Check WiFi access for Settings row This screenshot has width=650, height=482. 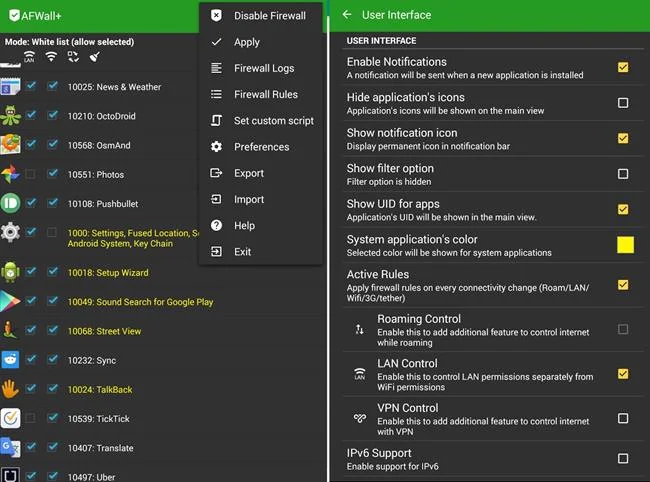point(52,232)
